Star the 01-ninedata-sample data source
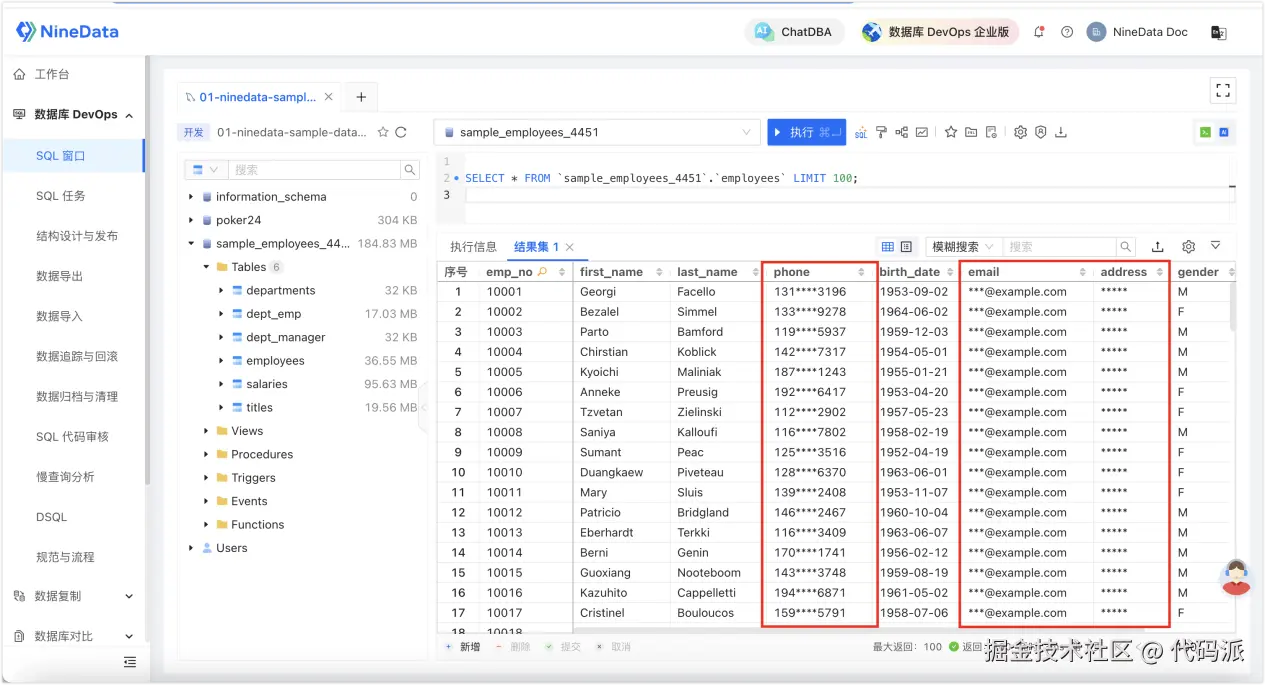 pyautogui.click(x=383, y=132)
